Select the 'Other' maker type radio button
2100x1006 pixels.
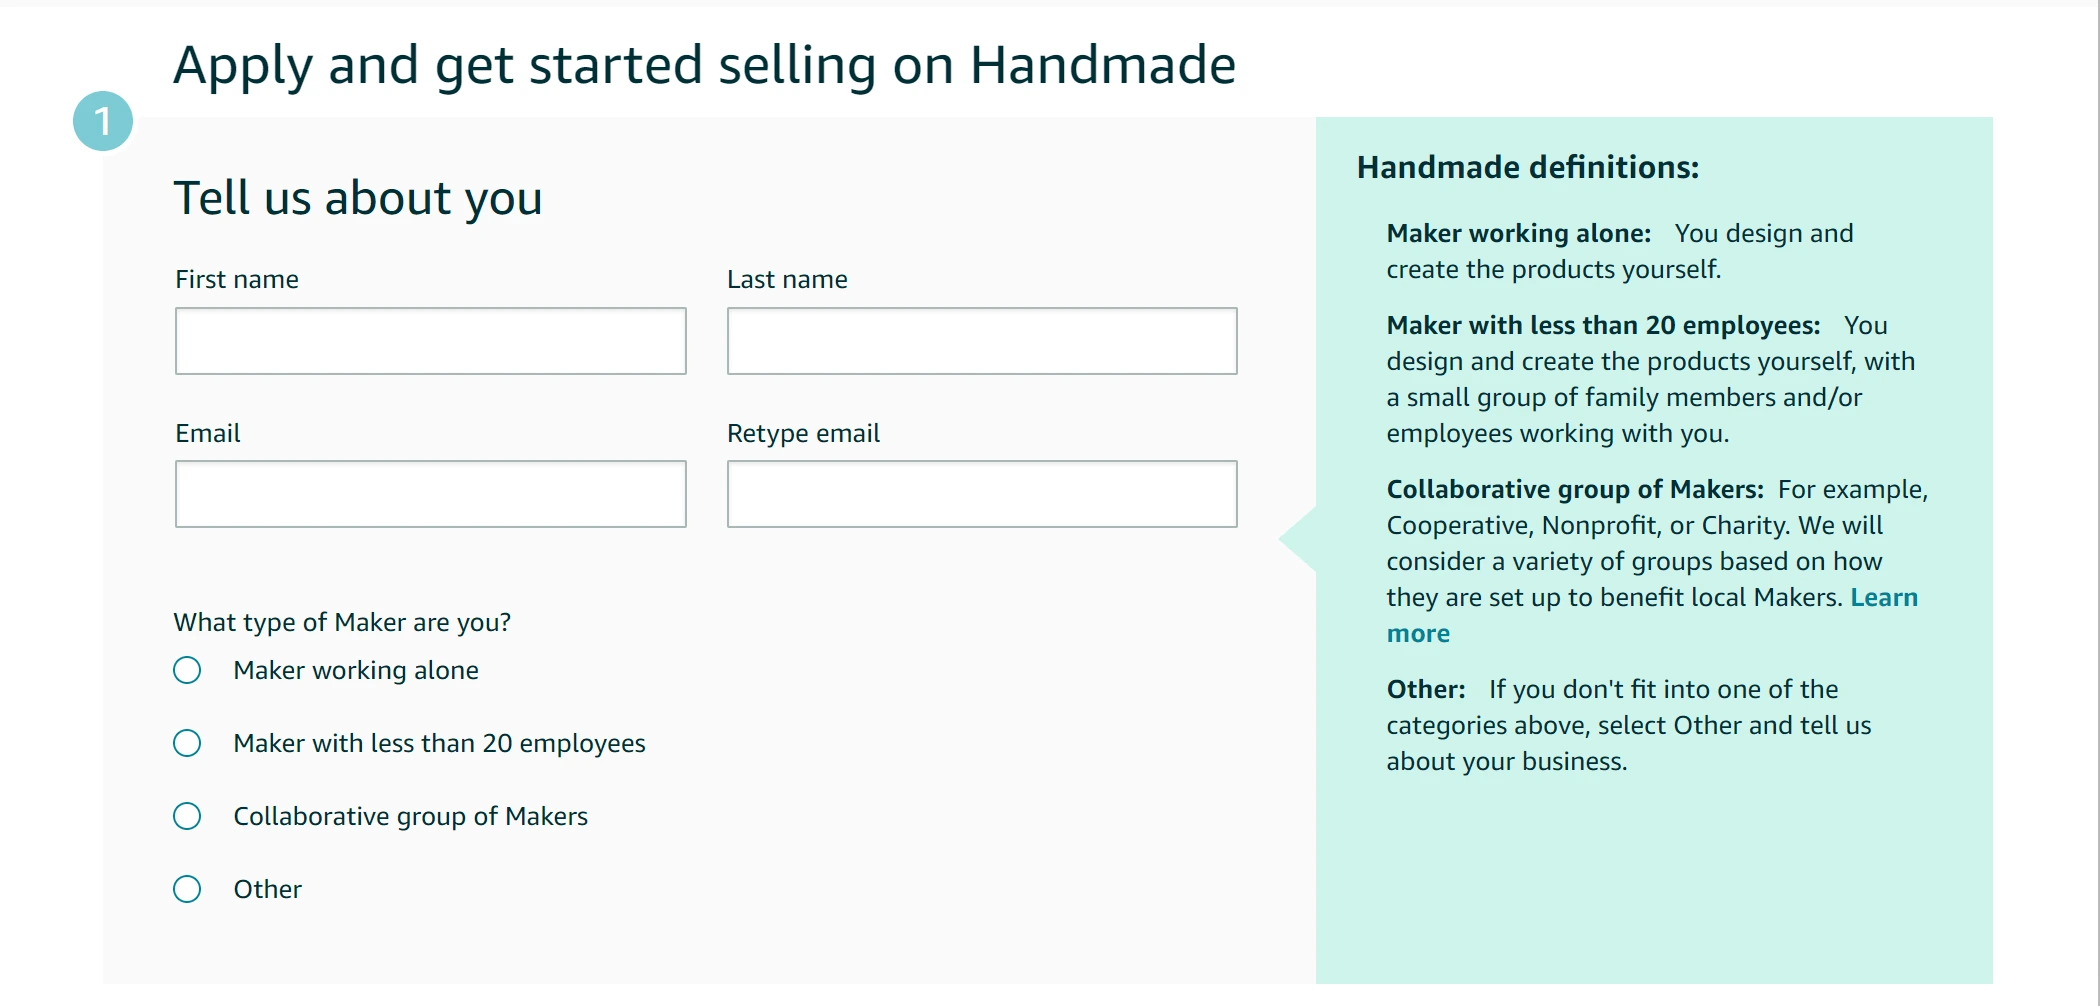tap(187, 889)
